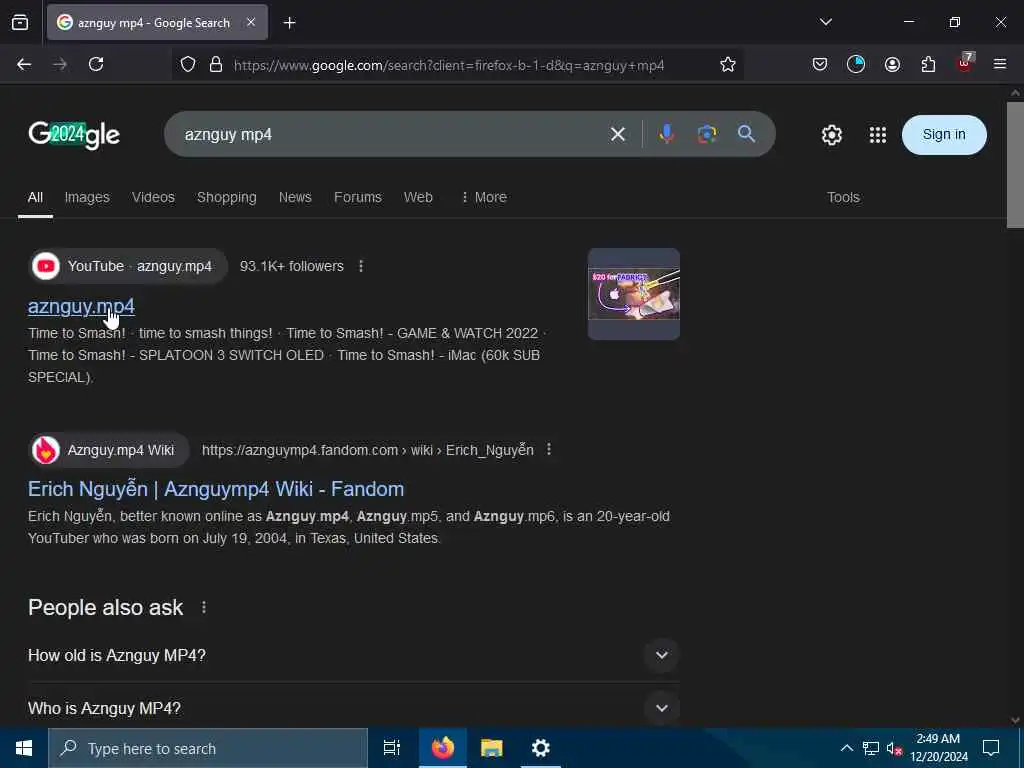Open more options for YouTube result
This screenshot has height=768, width=1024.
tap(361, 266)
